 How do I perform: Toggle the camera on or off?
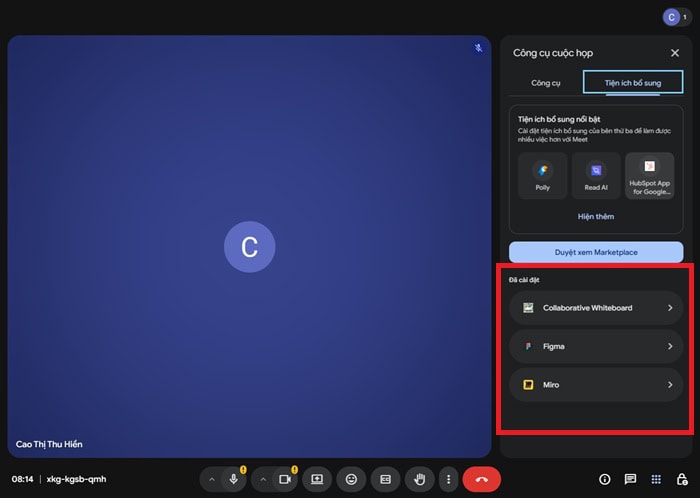(x=284, y=480)
